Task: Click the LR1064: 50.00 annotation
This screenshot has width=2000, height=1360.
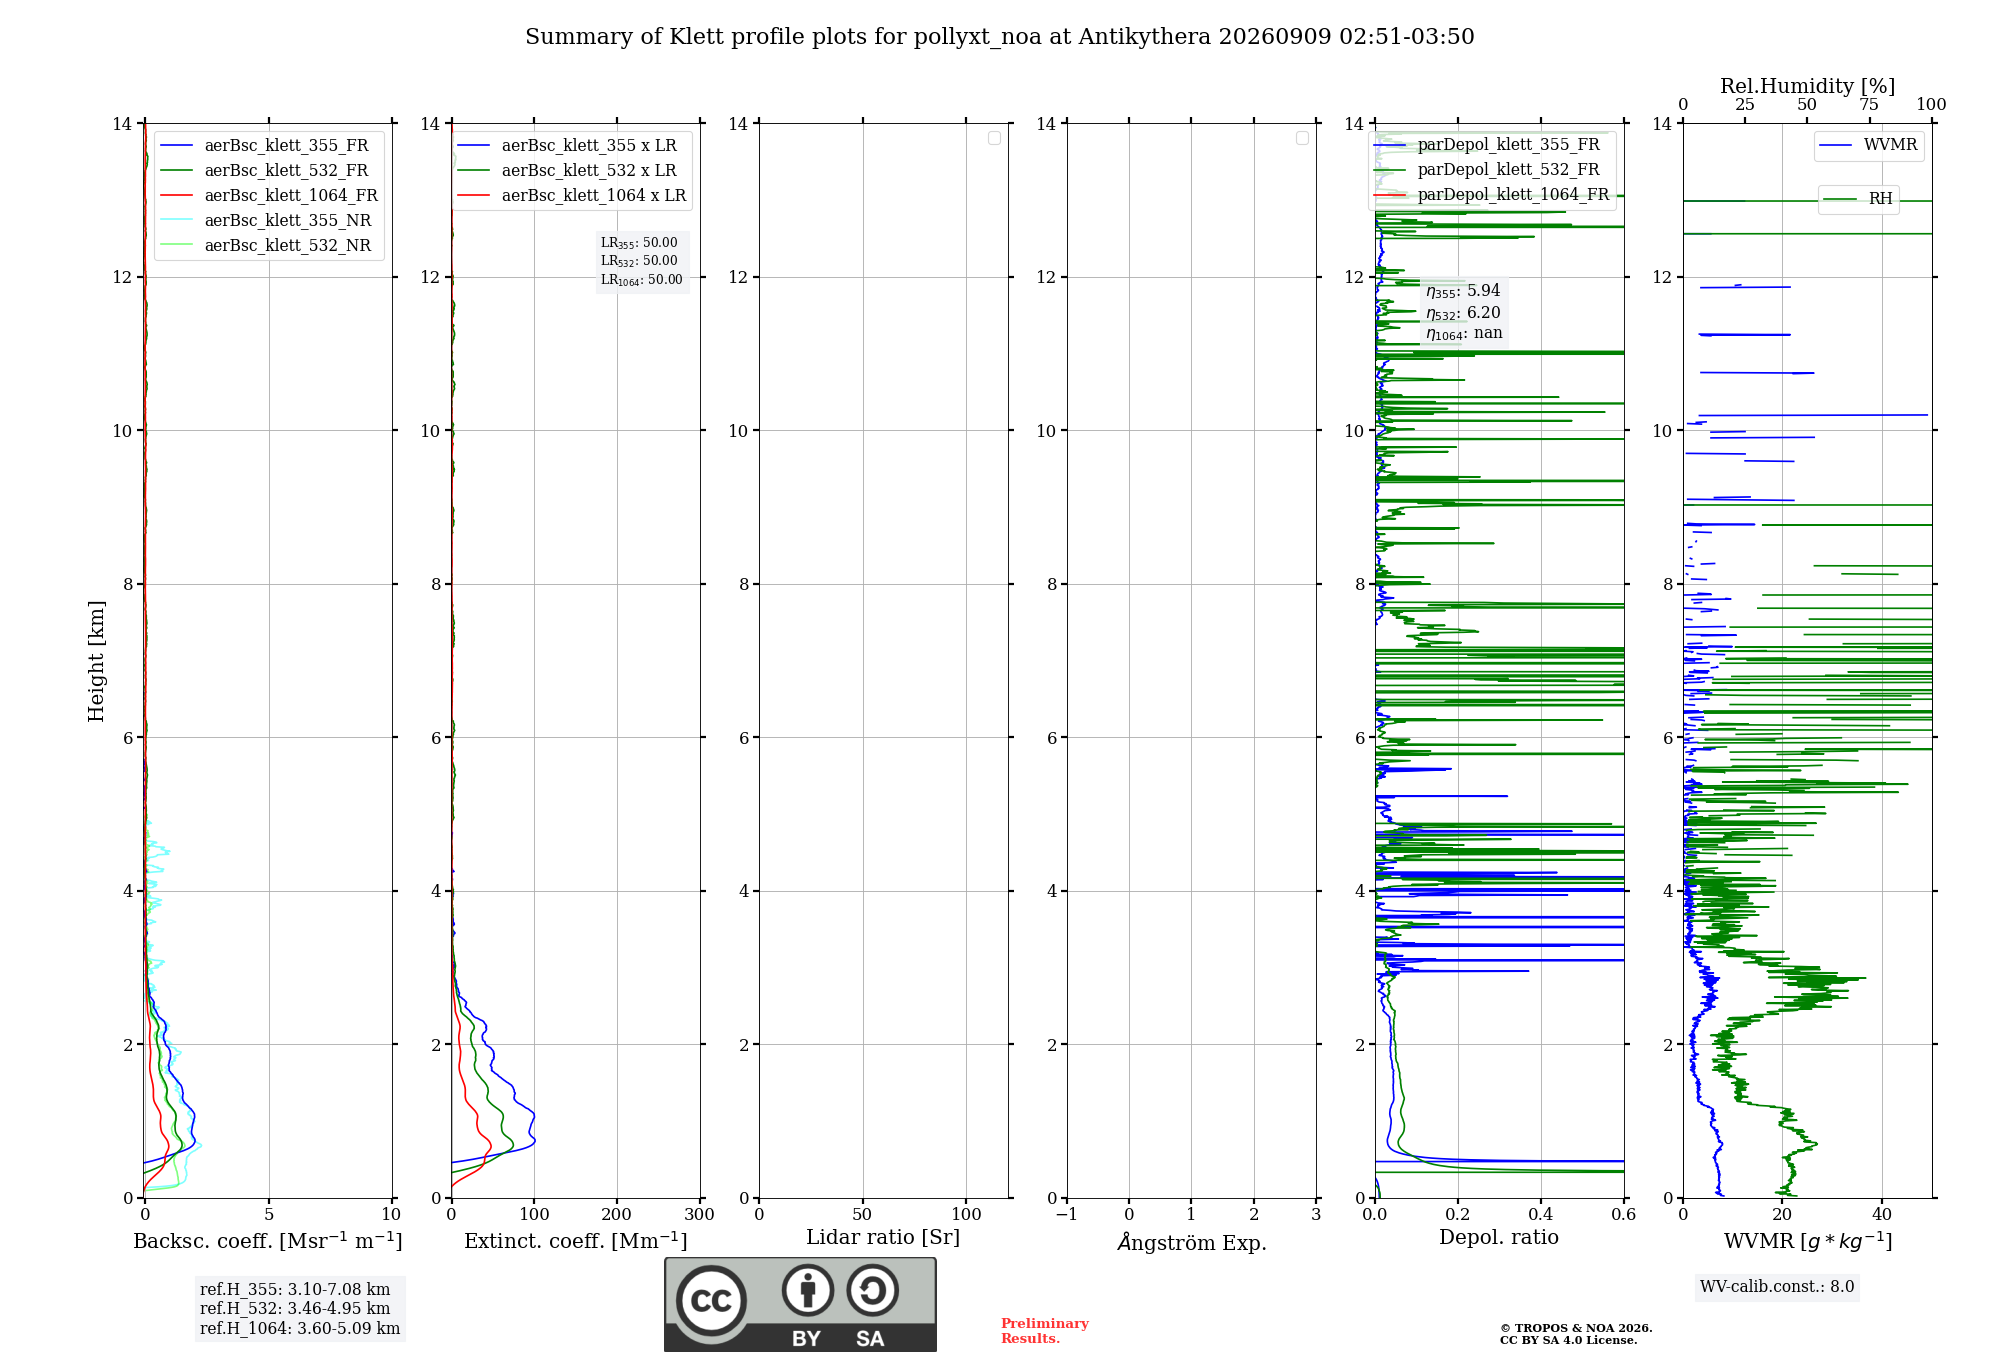Action: (x=642, y=280)
